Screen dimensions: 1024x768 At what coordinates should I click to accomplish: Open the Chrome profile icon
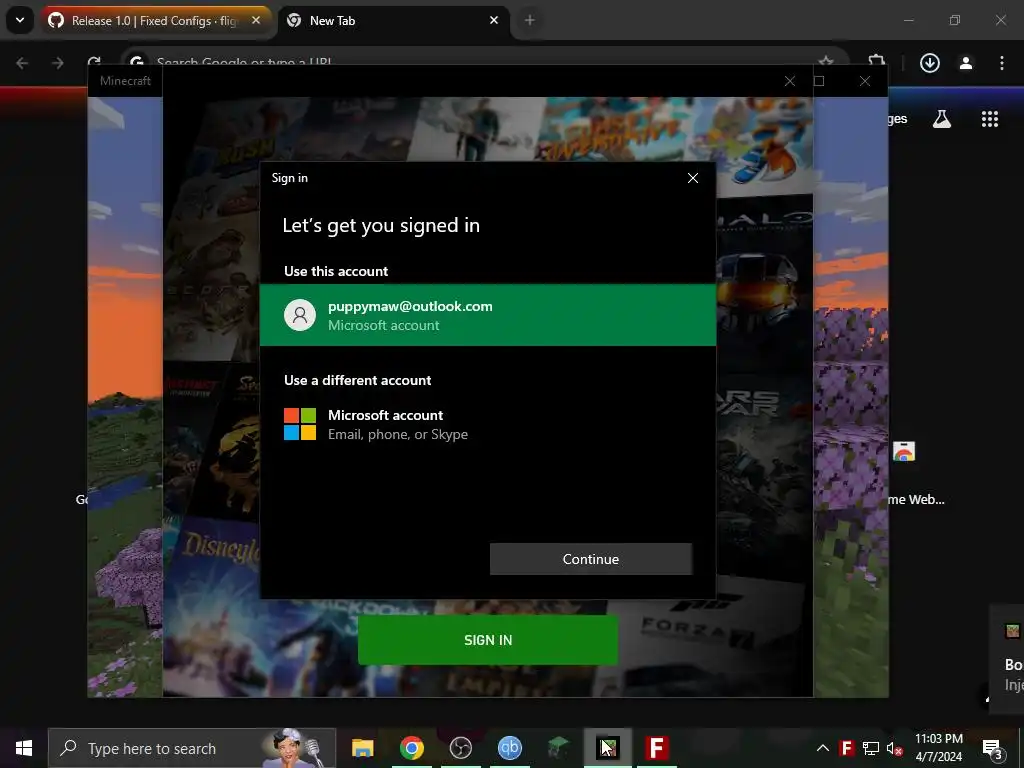(x=966, y=63)
